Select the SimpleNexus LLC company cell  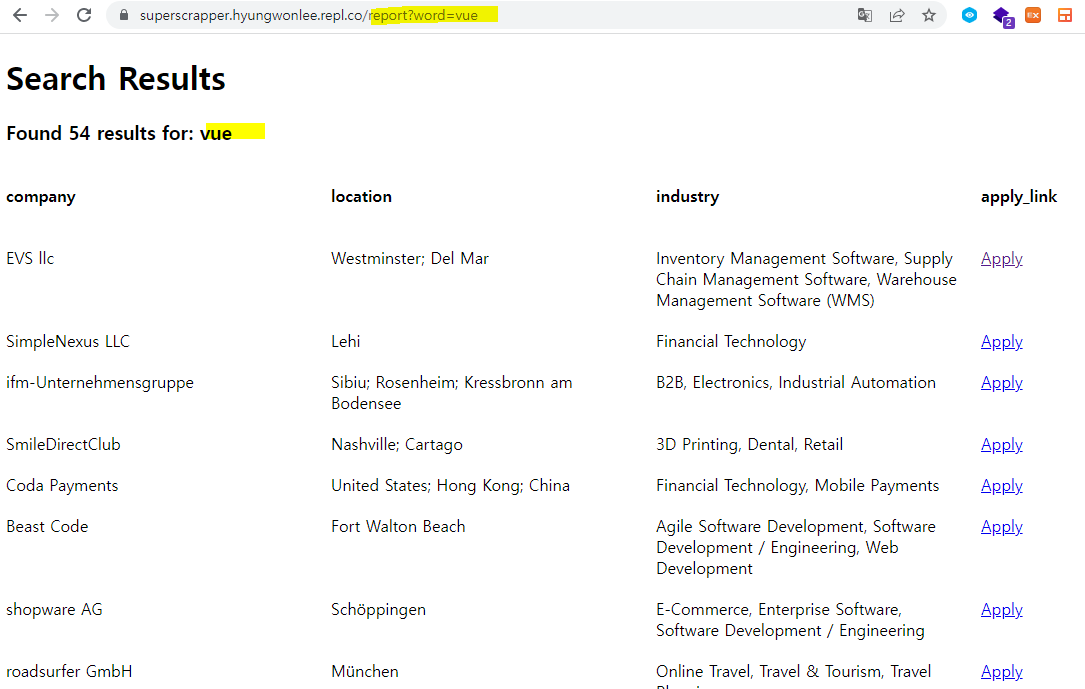point(68,342)
